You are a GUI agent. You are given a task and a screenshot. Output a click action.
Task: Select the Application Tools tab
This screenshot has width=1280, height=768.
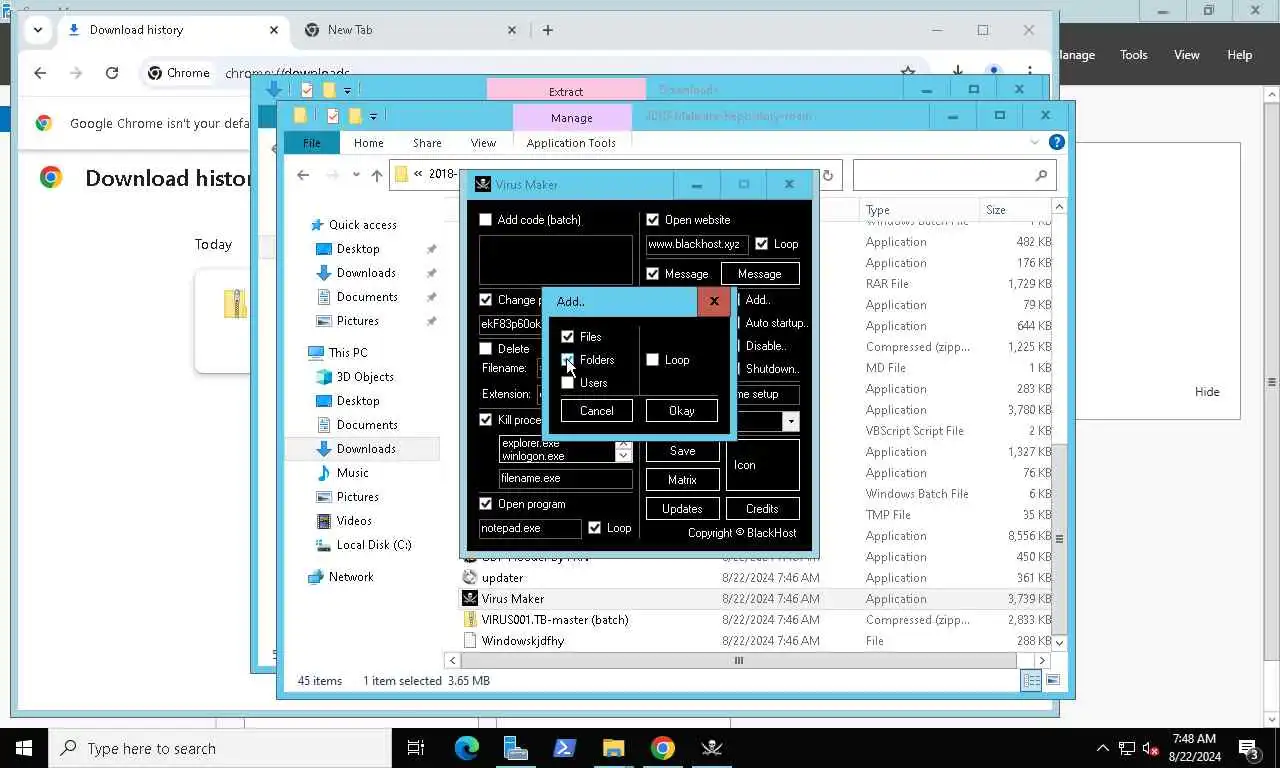(571, 143)
